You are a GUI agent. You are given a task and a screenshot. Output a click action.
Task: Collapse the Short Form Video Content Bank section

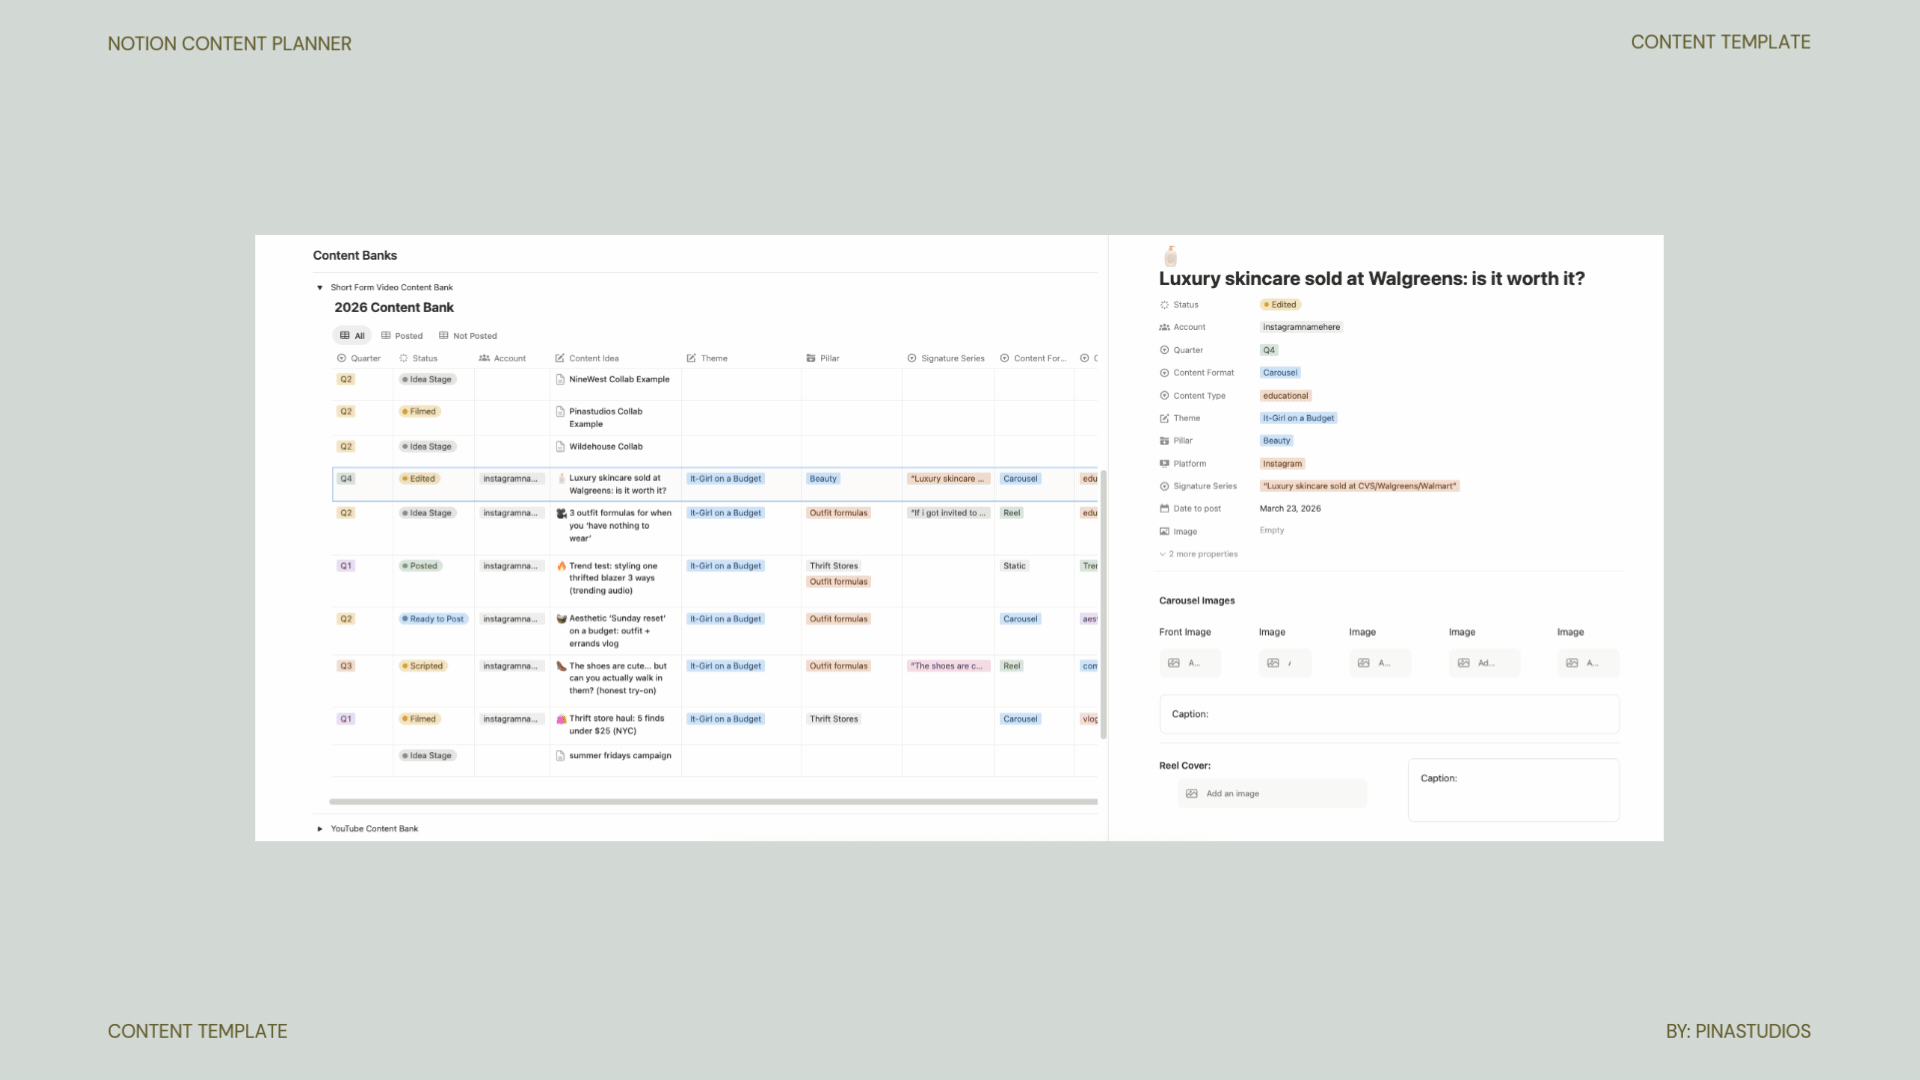pyautogui.click(x=318, y=288)
